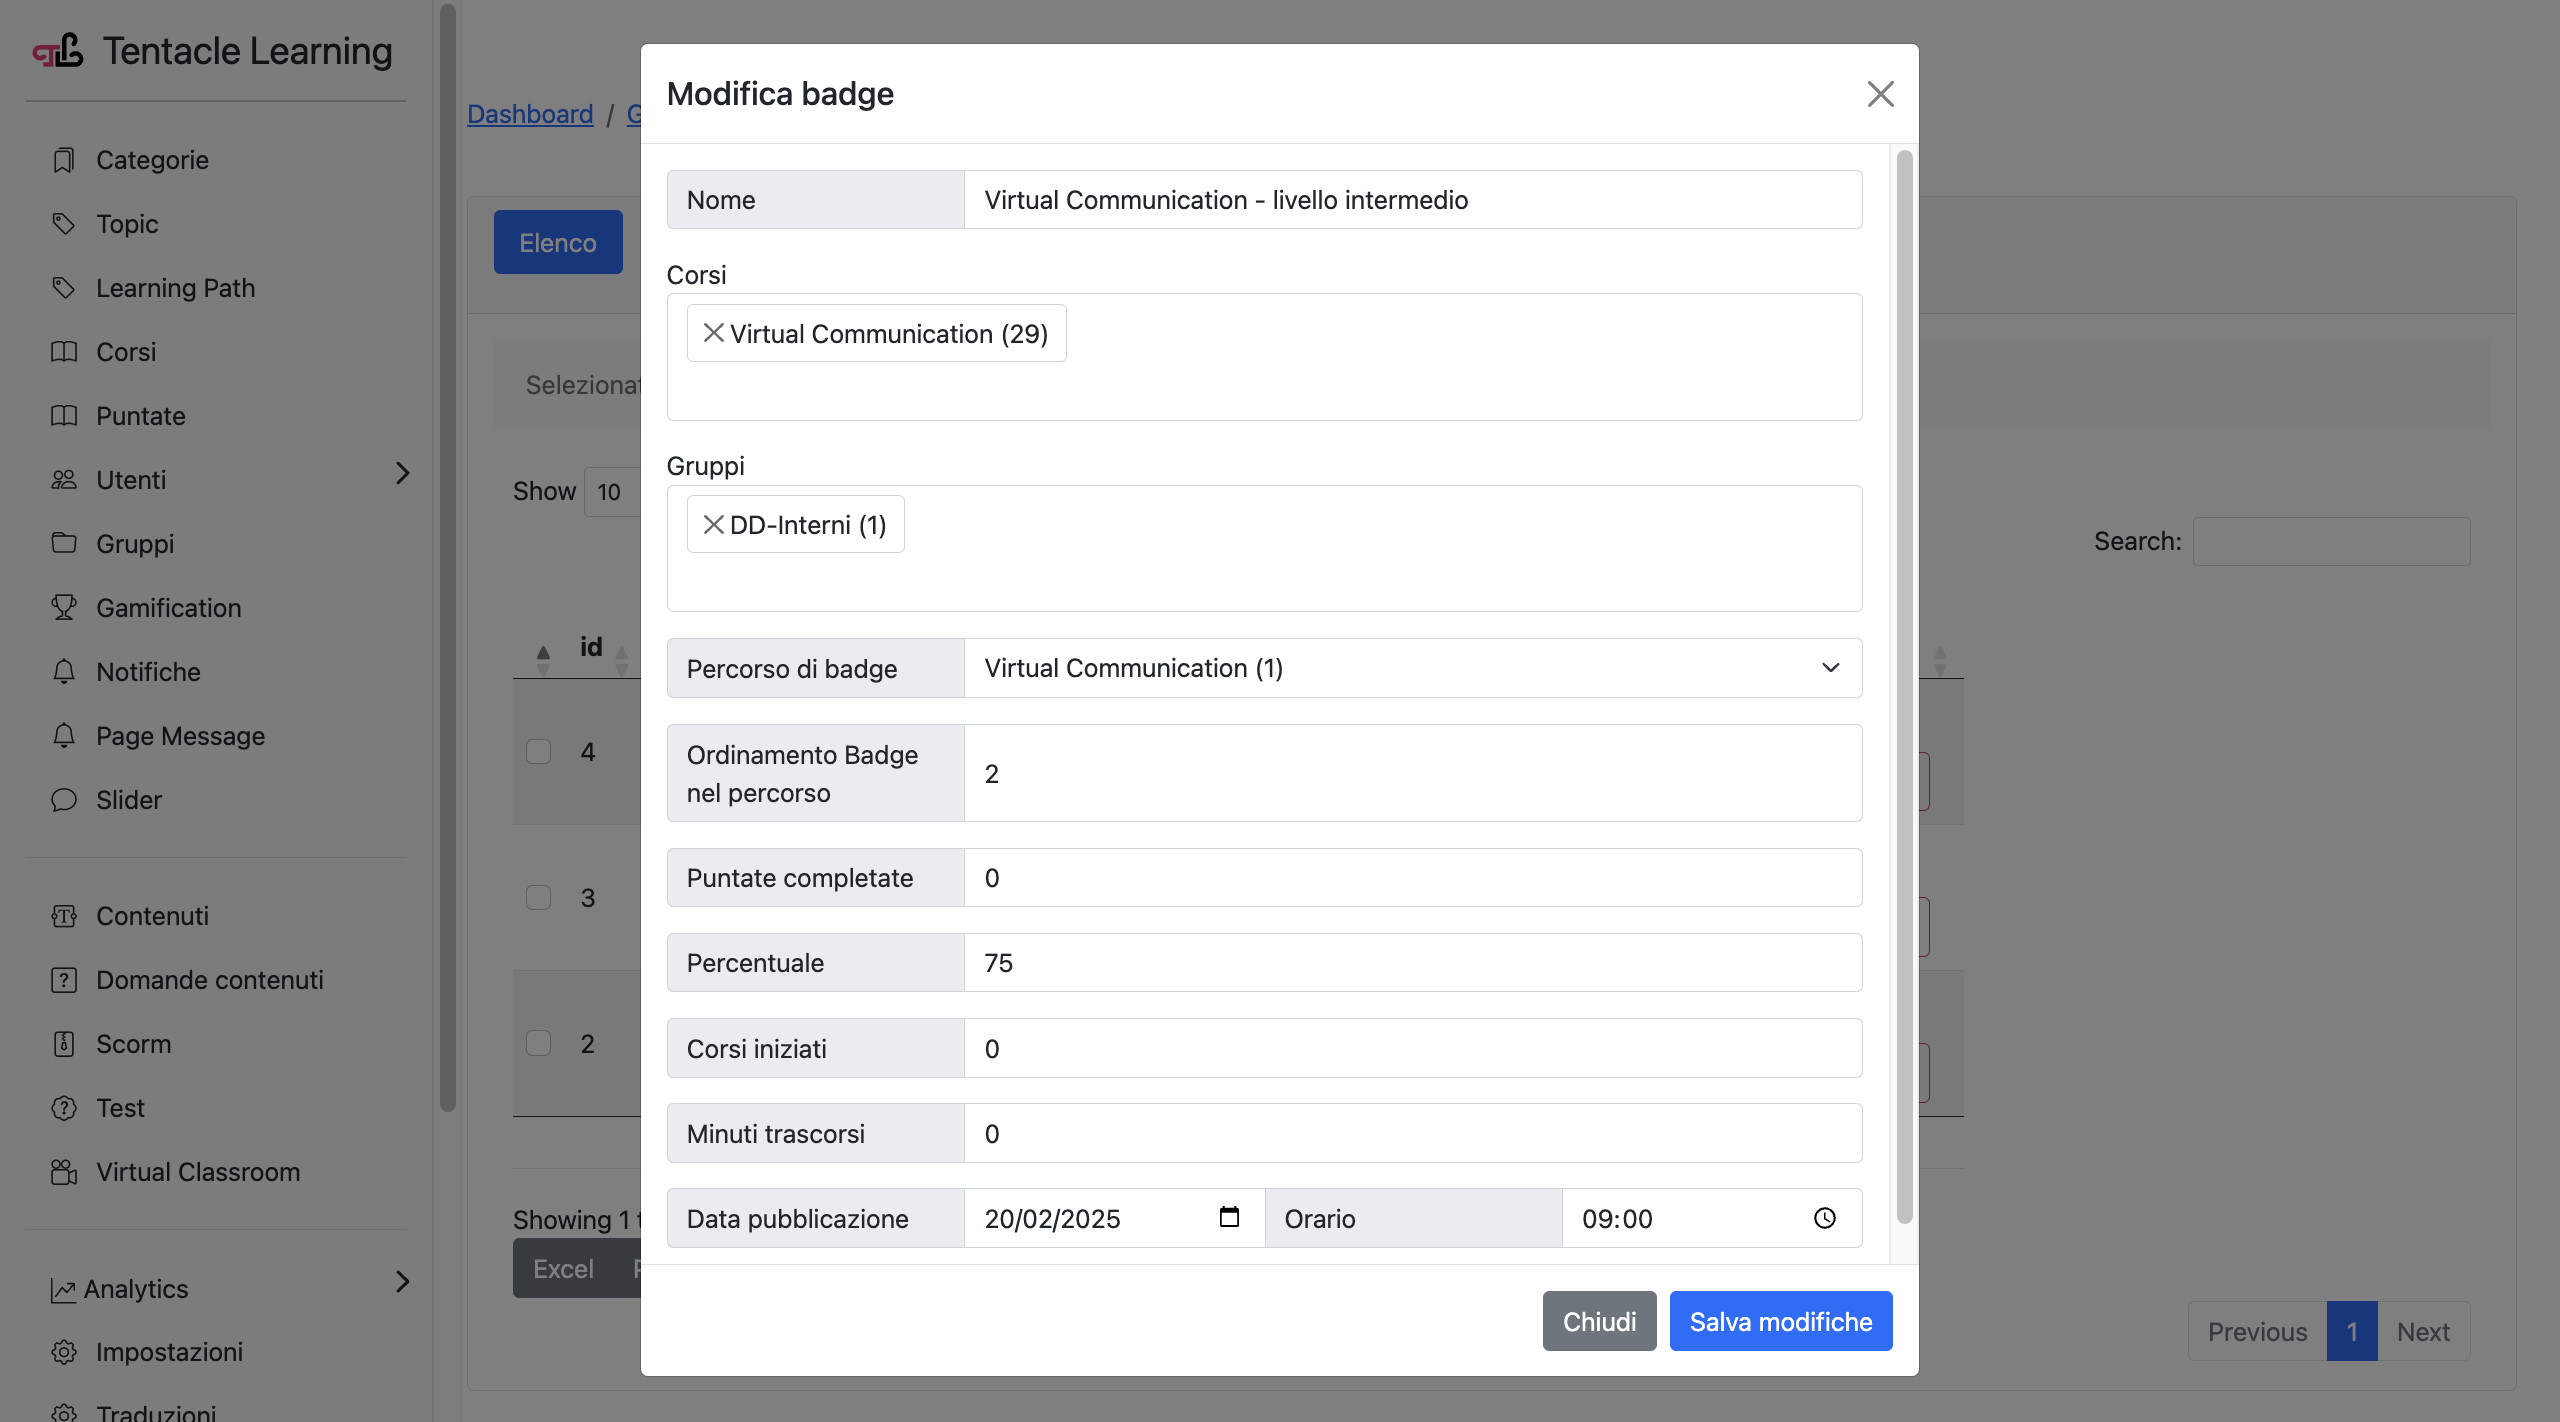Click the Salva modifiche button
The height and width of the screenshot is (1422, 2560).
[x=1780, y=1321]
